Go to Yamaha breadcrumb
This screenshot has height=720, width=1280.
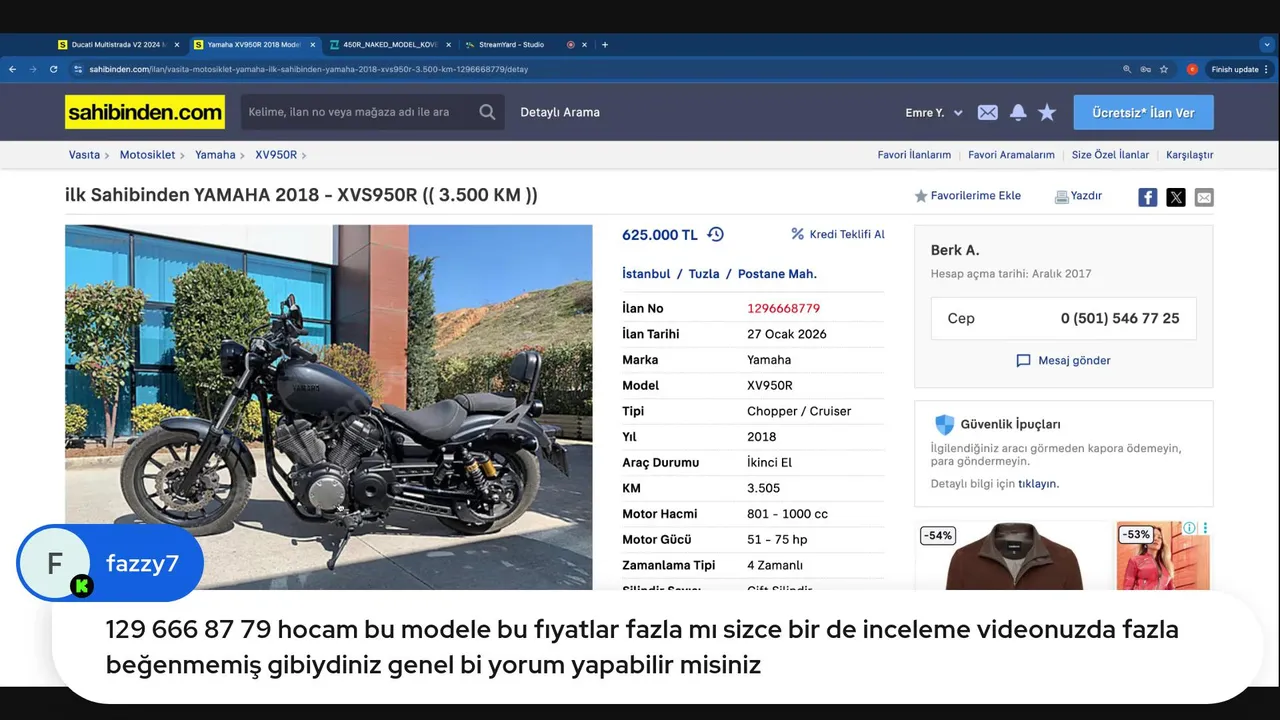click(215, 155)
